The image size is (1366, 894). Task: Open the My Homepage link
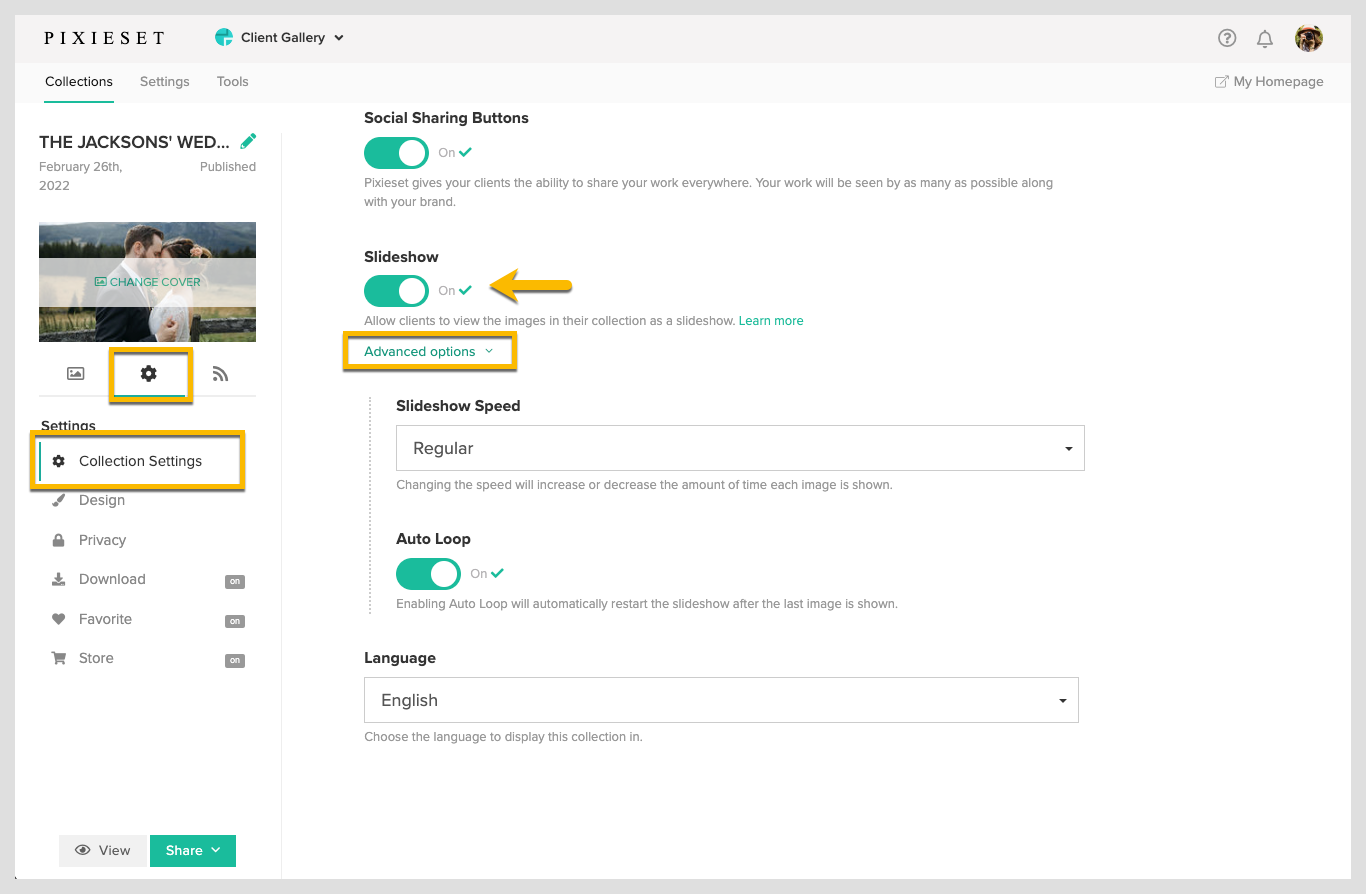click(1269, 82)
